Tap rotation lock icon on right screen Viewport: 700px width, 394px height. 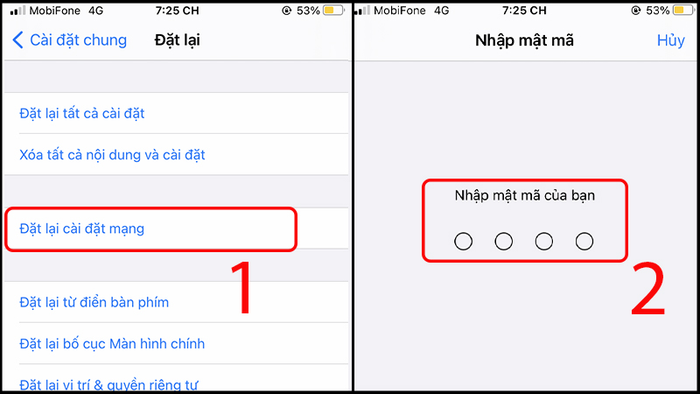(x=636, y=10)
